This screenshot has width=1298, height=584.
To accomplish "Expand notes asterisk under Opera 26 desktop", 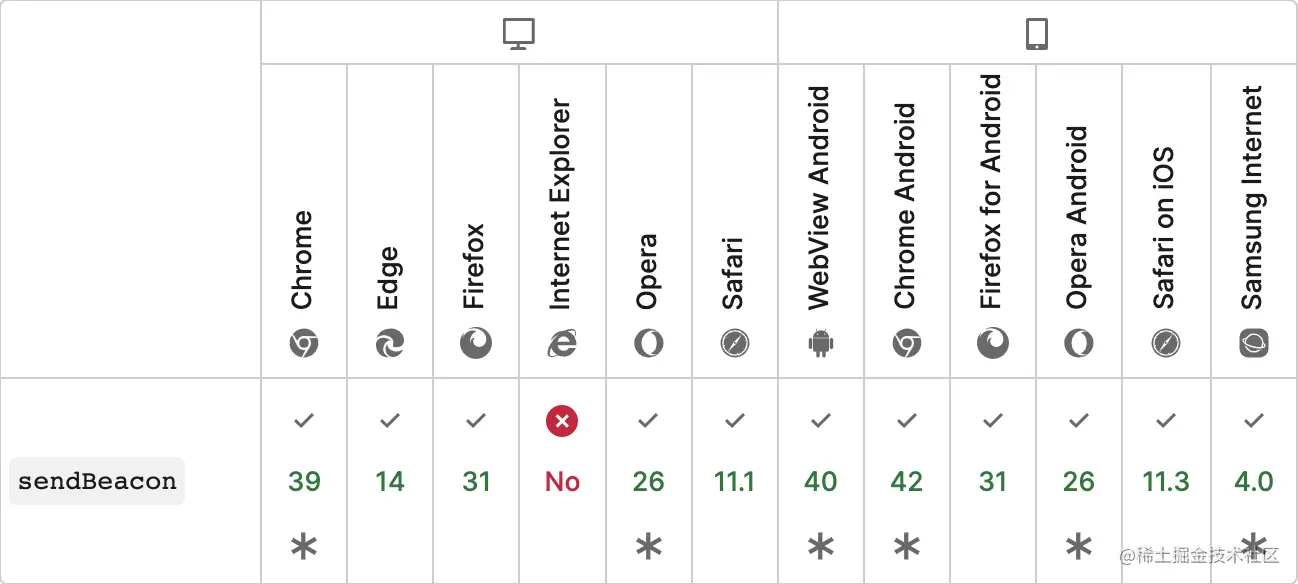I will [648, 547].
